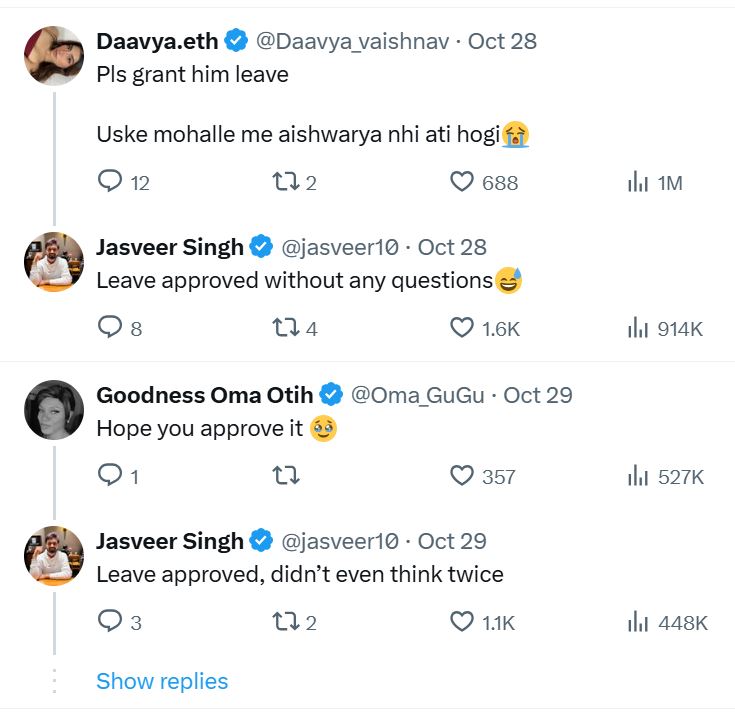Retweet Daavya.eth's 'Pls grant him leave' post
The height and width of the screenshot is (715, 735).
(x=285, y=182)
